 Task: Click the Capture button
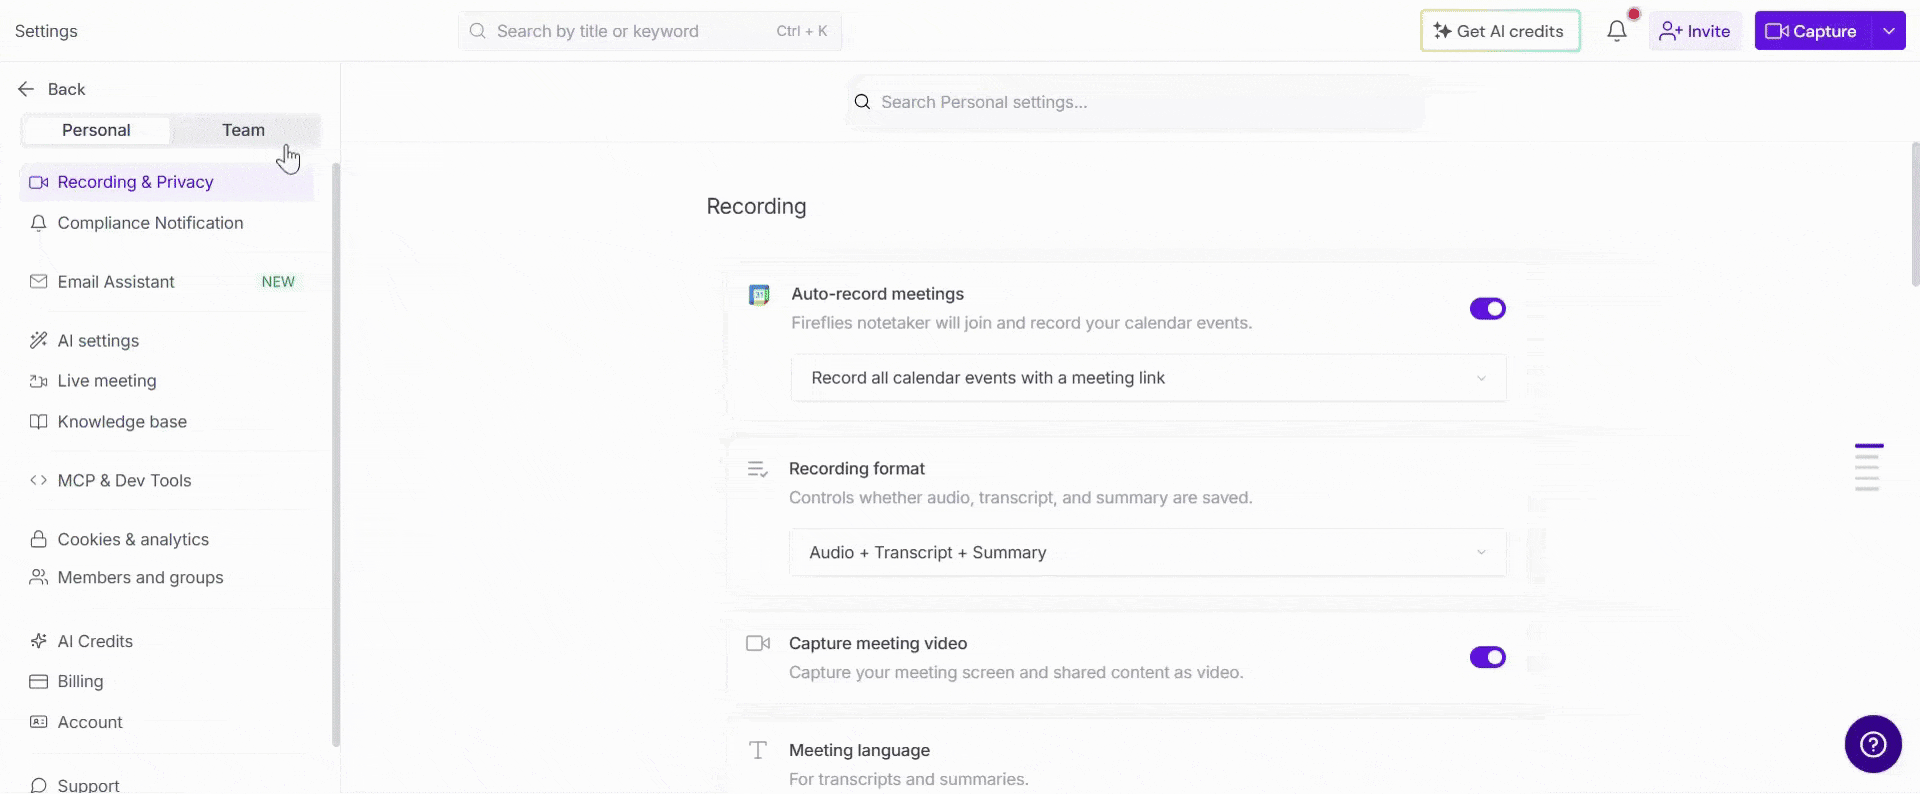click(1813, 31)
